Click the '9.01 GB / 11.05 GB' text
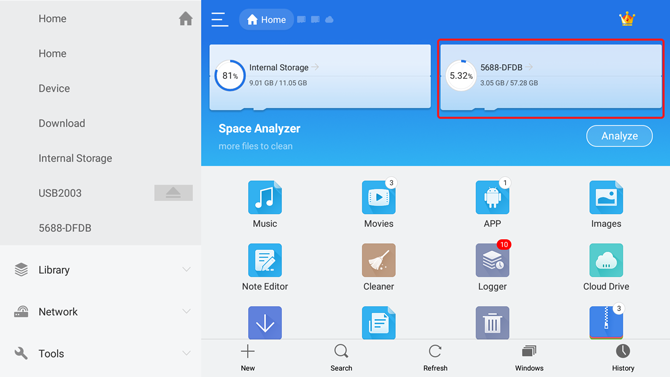 coord(278,83)
